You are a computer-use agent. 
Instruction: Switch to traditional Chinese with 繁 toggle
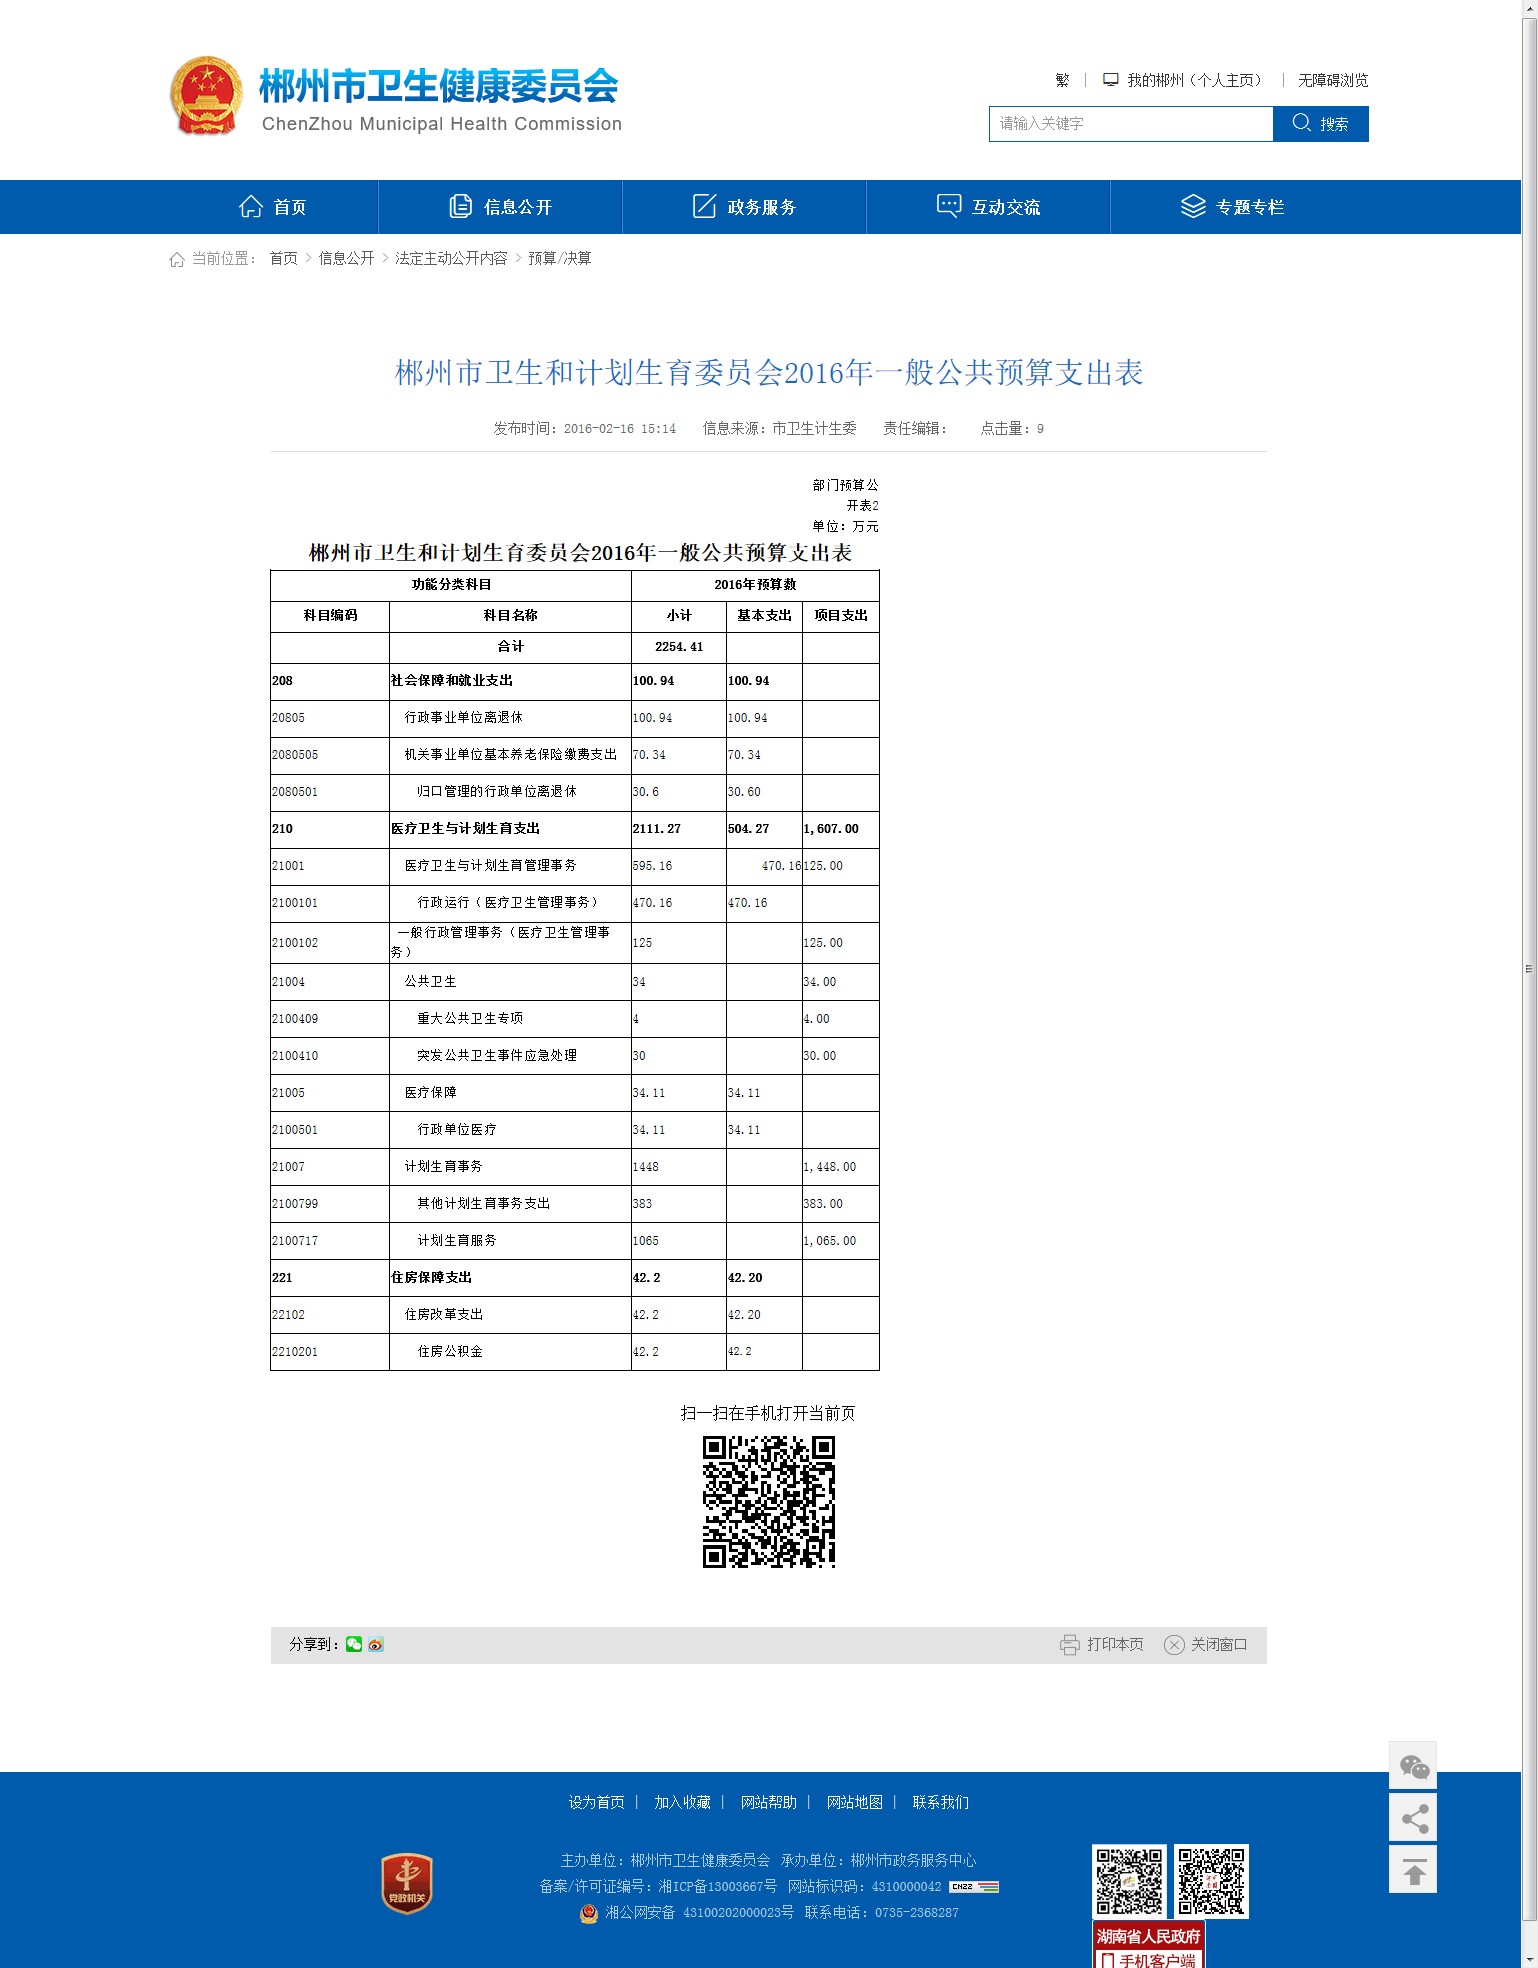[x=1062, y=80]
